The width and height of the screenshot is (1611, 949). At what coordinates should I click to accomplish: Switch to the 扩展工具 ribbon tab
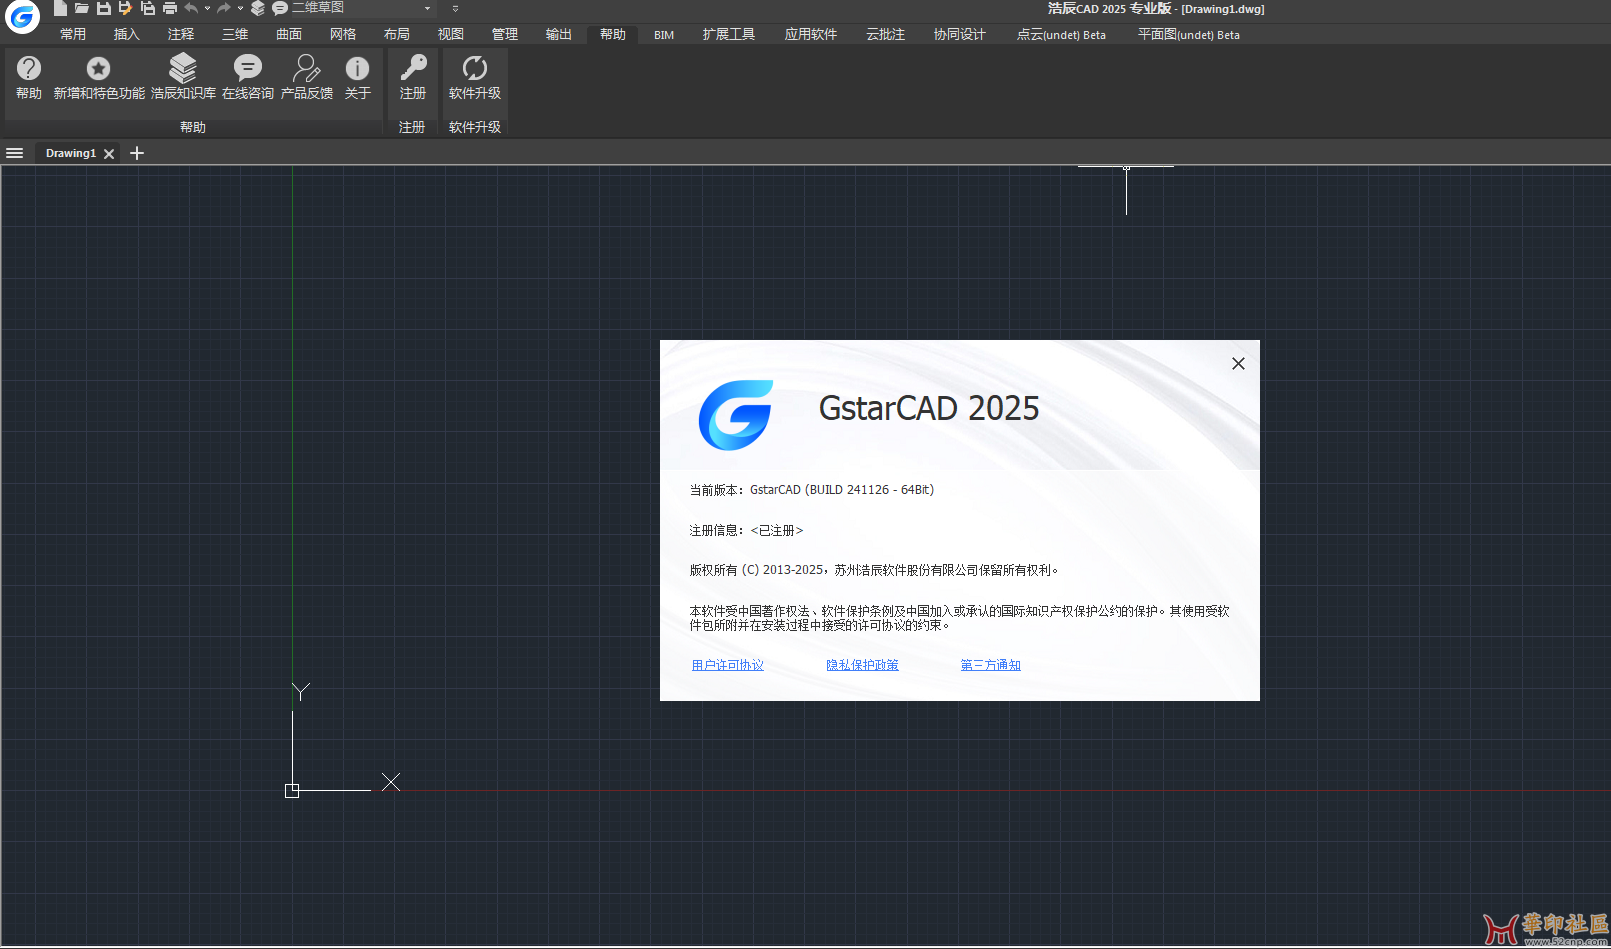point(729,34)
